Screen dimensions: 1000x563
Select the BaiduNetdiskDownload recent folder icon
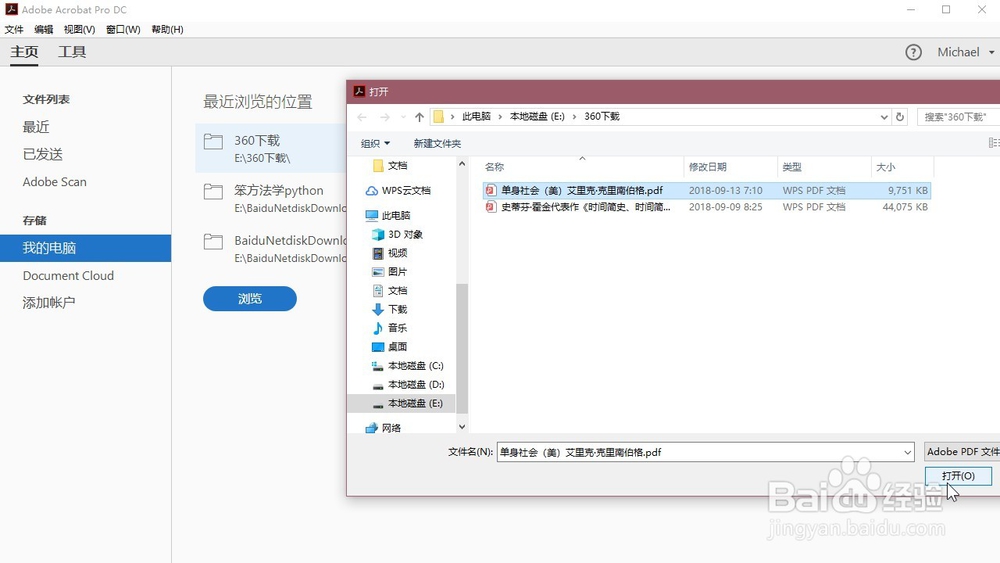[x=213, y=242]
